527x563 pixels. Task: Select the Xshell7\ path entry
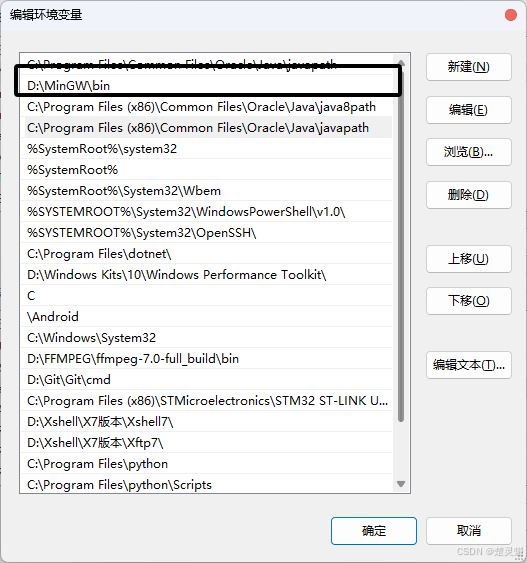(206, 422)
